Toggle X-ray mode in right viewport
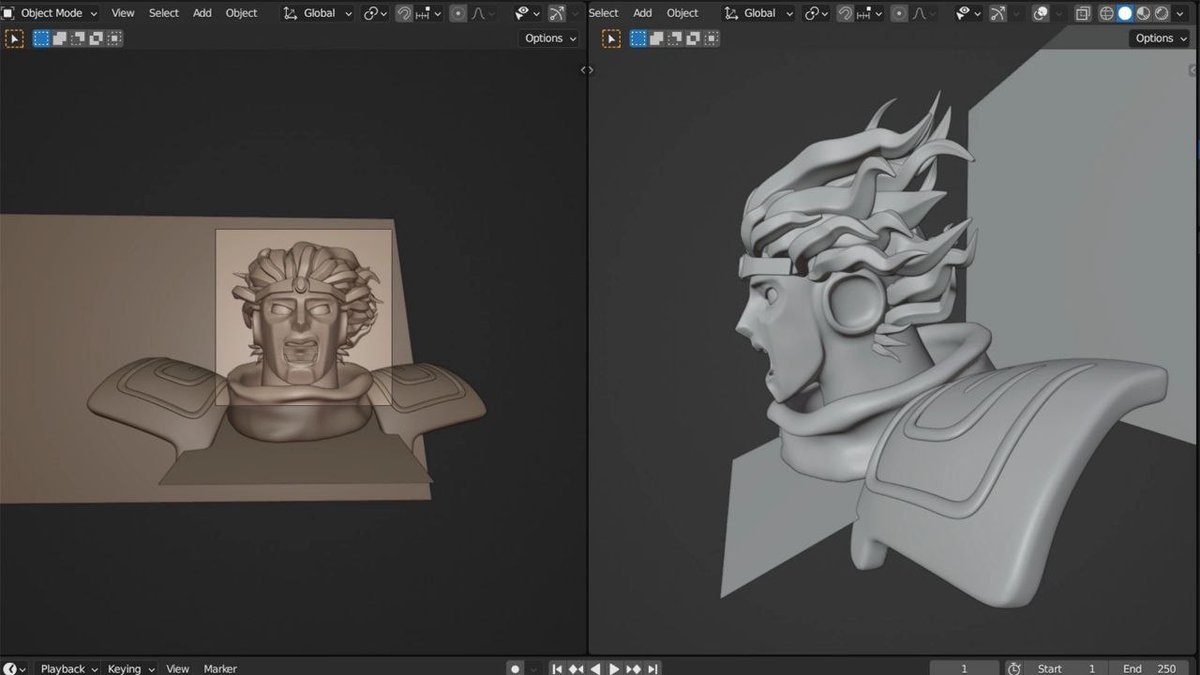The width and height of the screenshot is (1200, 675). 1083,13
